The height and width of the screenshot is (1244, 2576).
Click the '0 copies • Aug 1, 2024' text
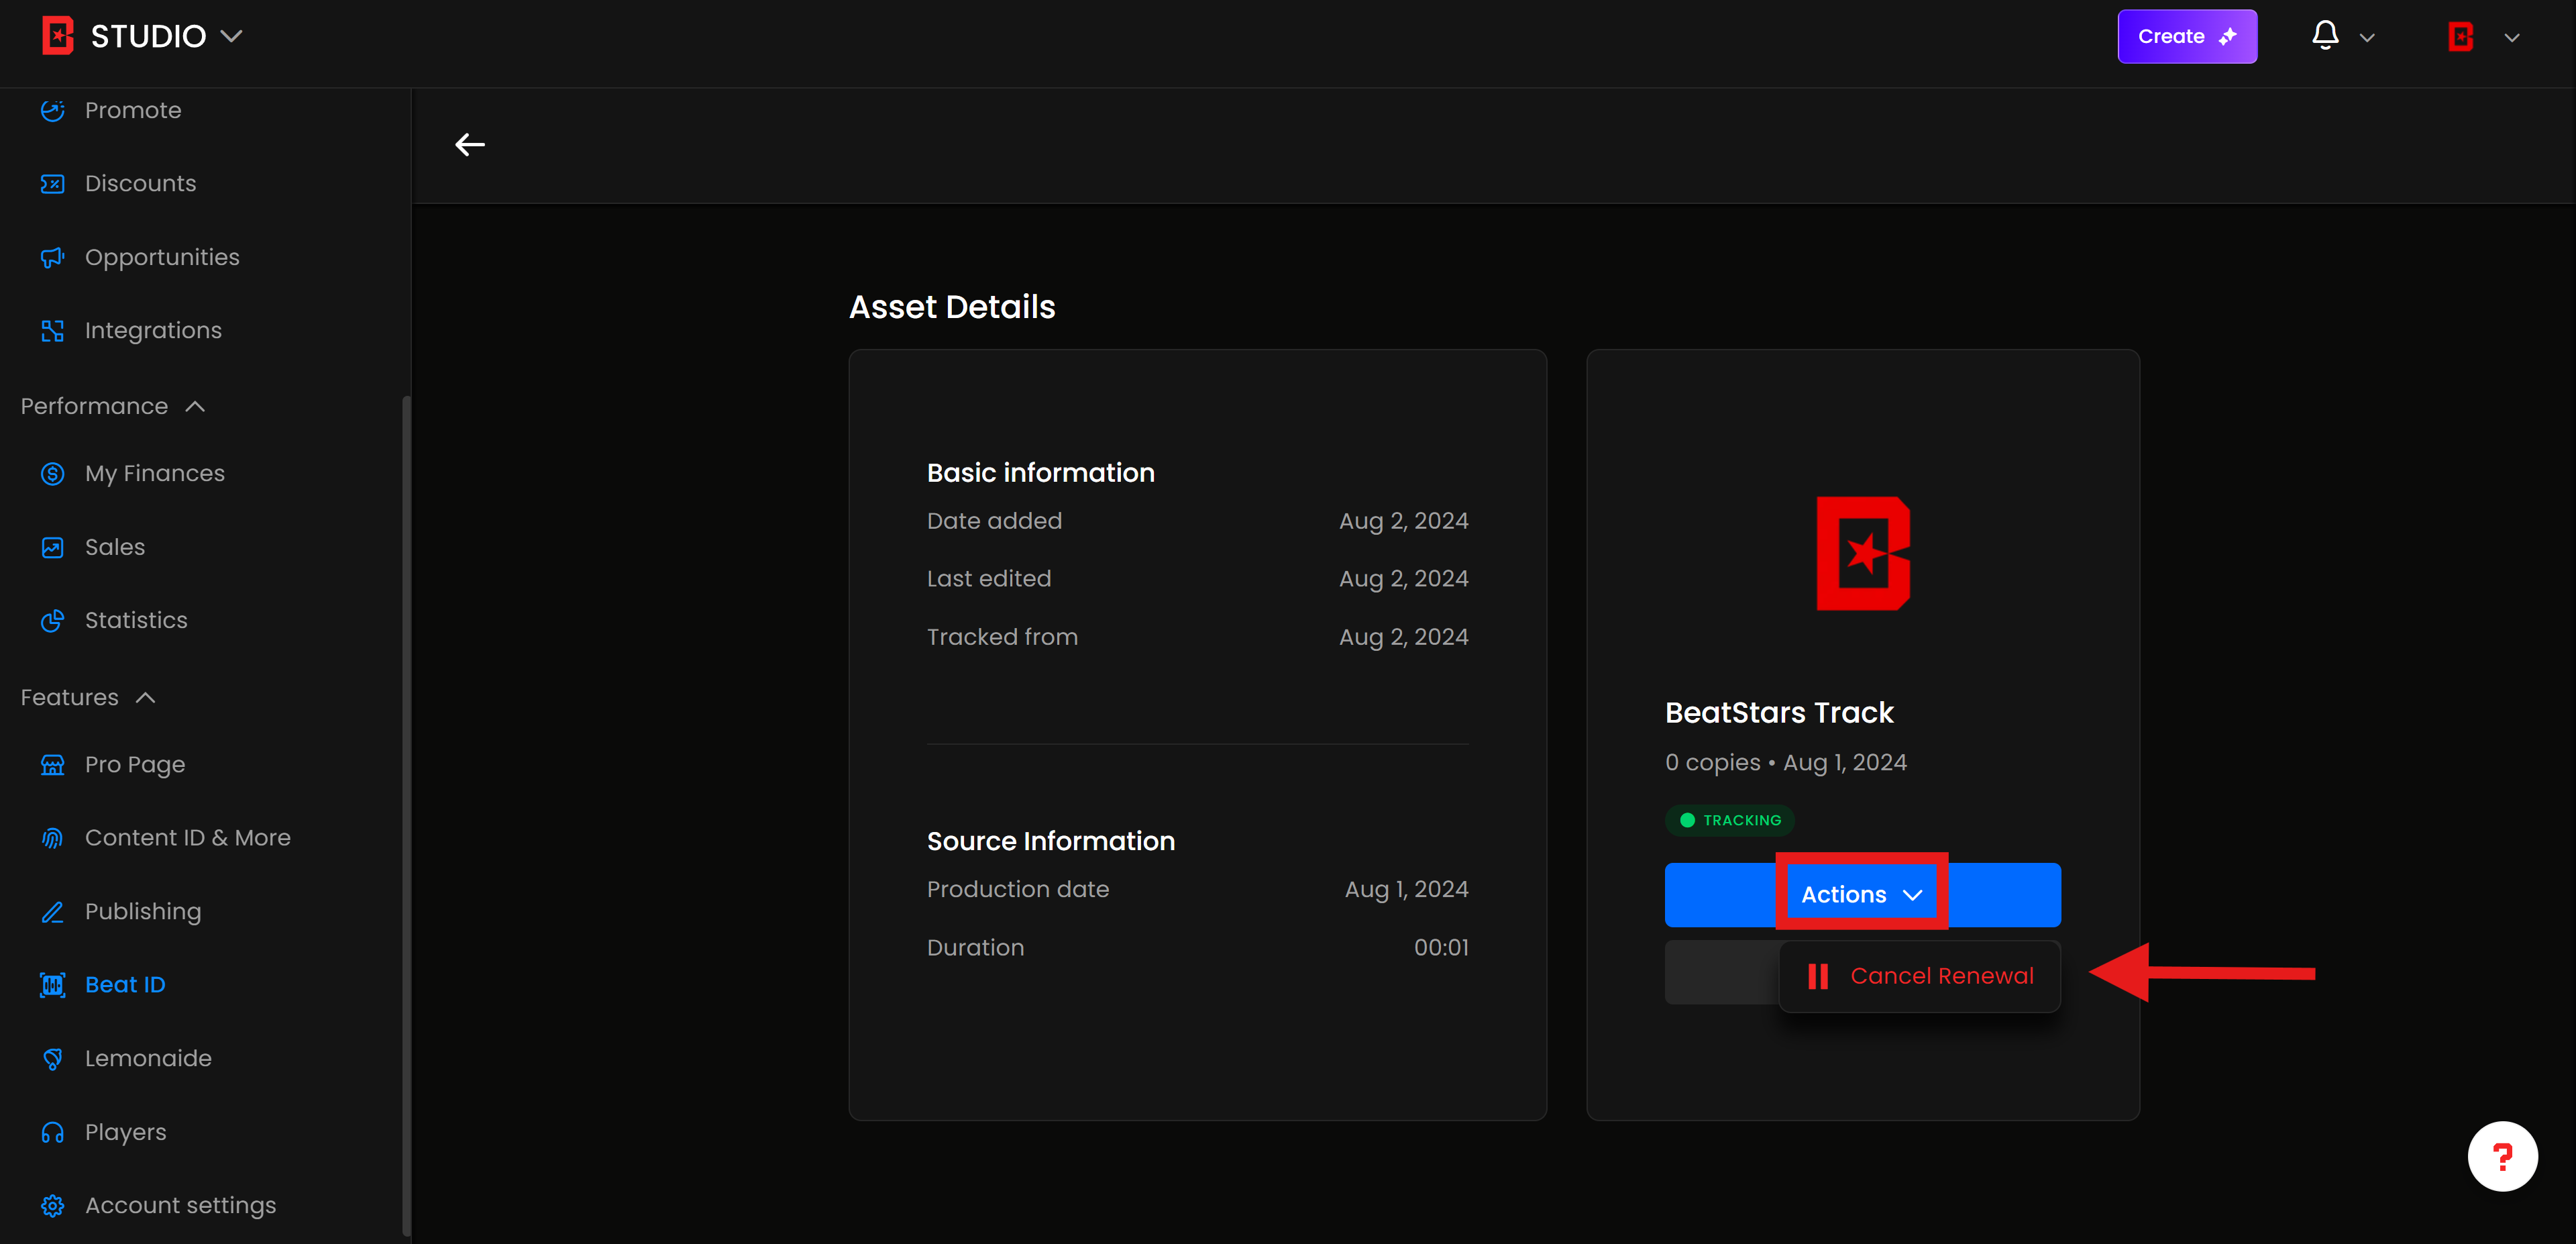(x=1785, y=763)
